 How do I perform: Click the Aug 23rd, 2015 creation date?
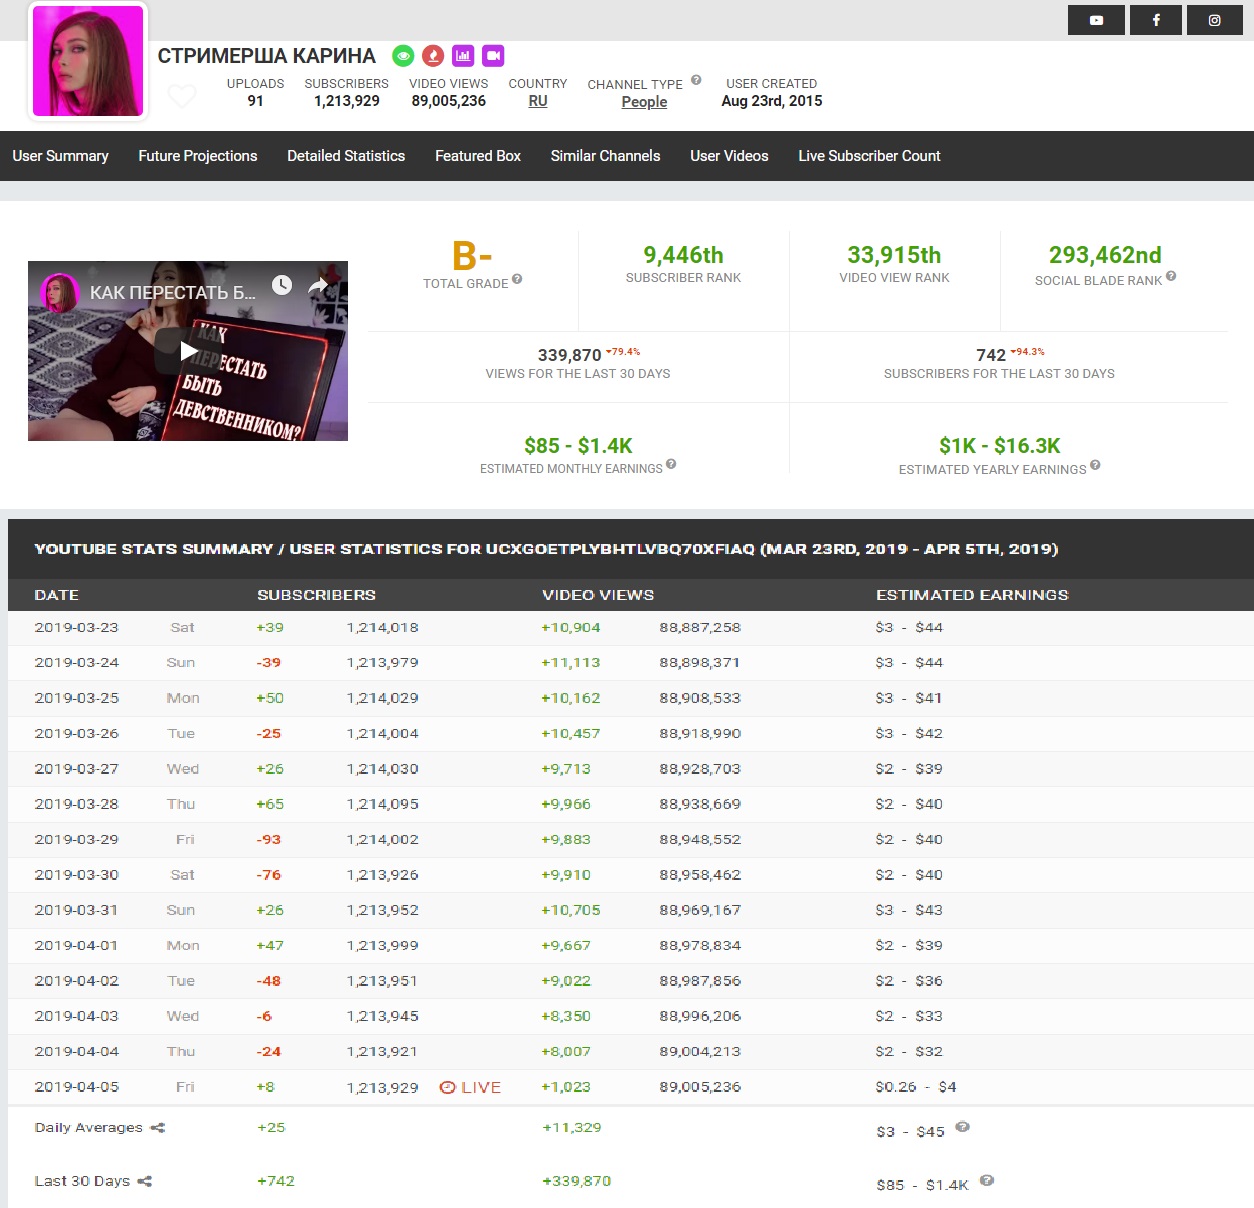click(x=772, y=101)
